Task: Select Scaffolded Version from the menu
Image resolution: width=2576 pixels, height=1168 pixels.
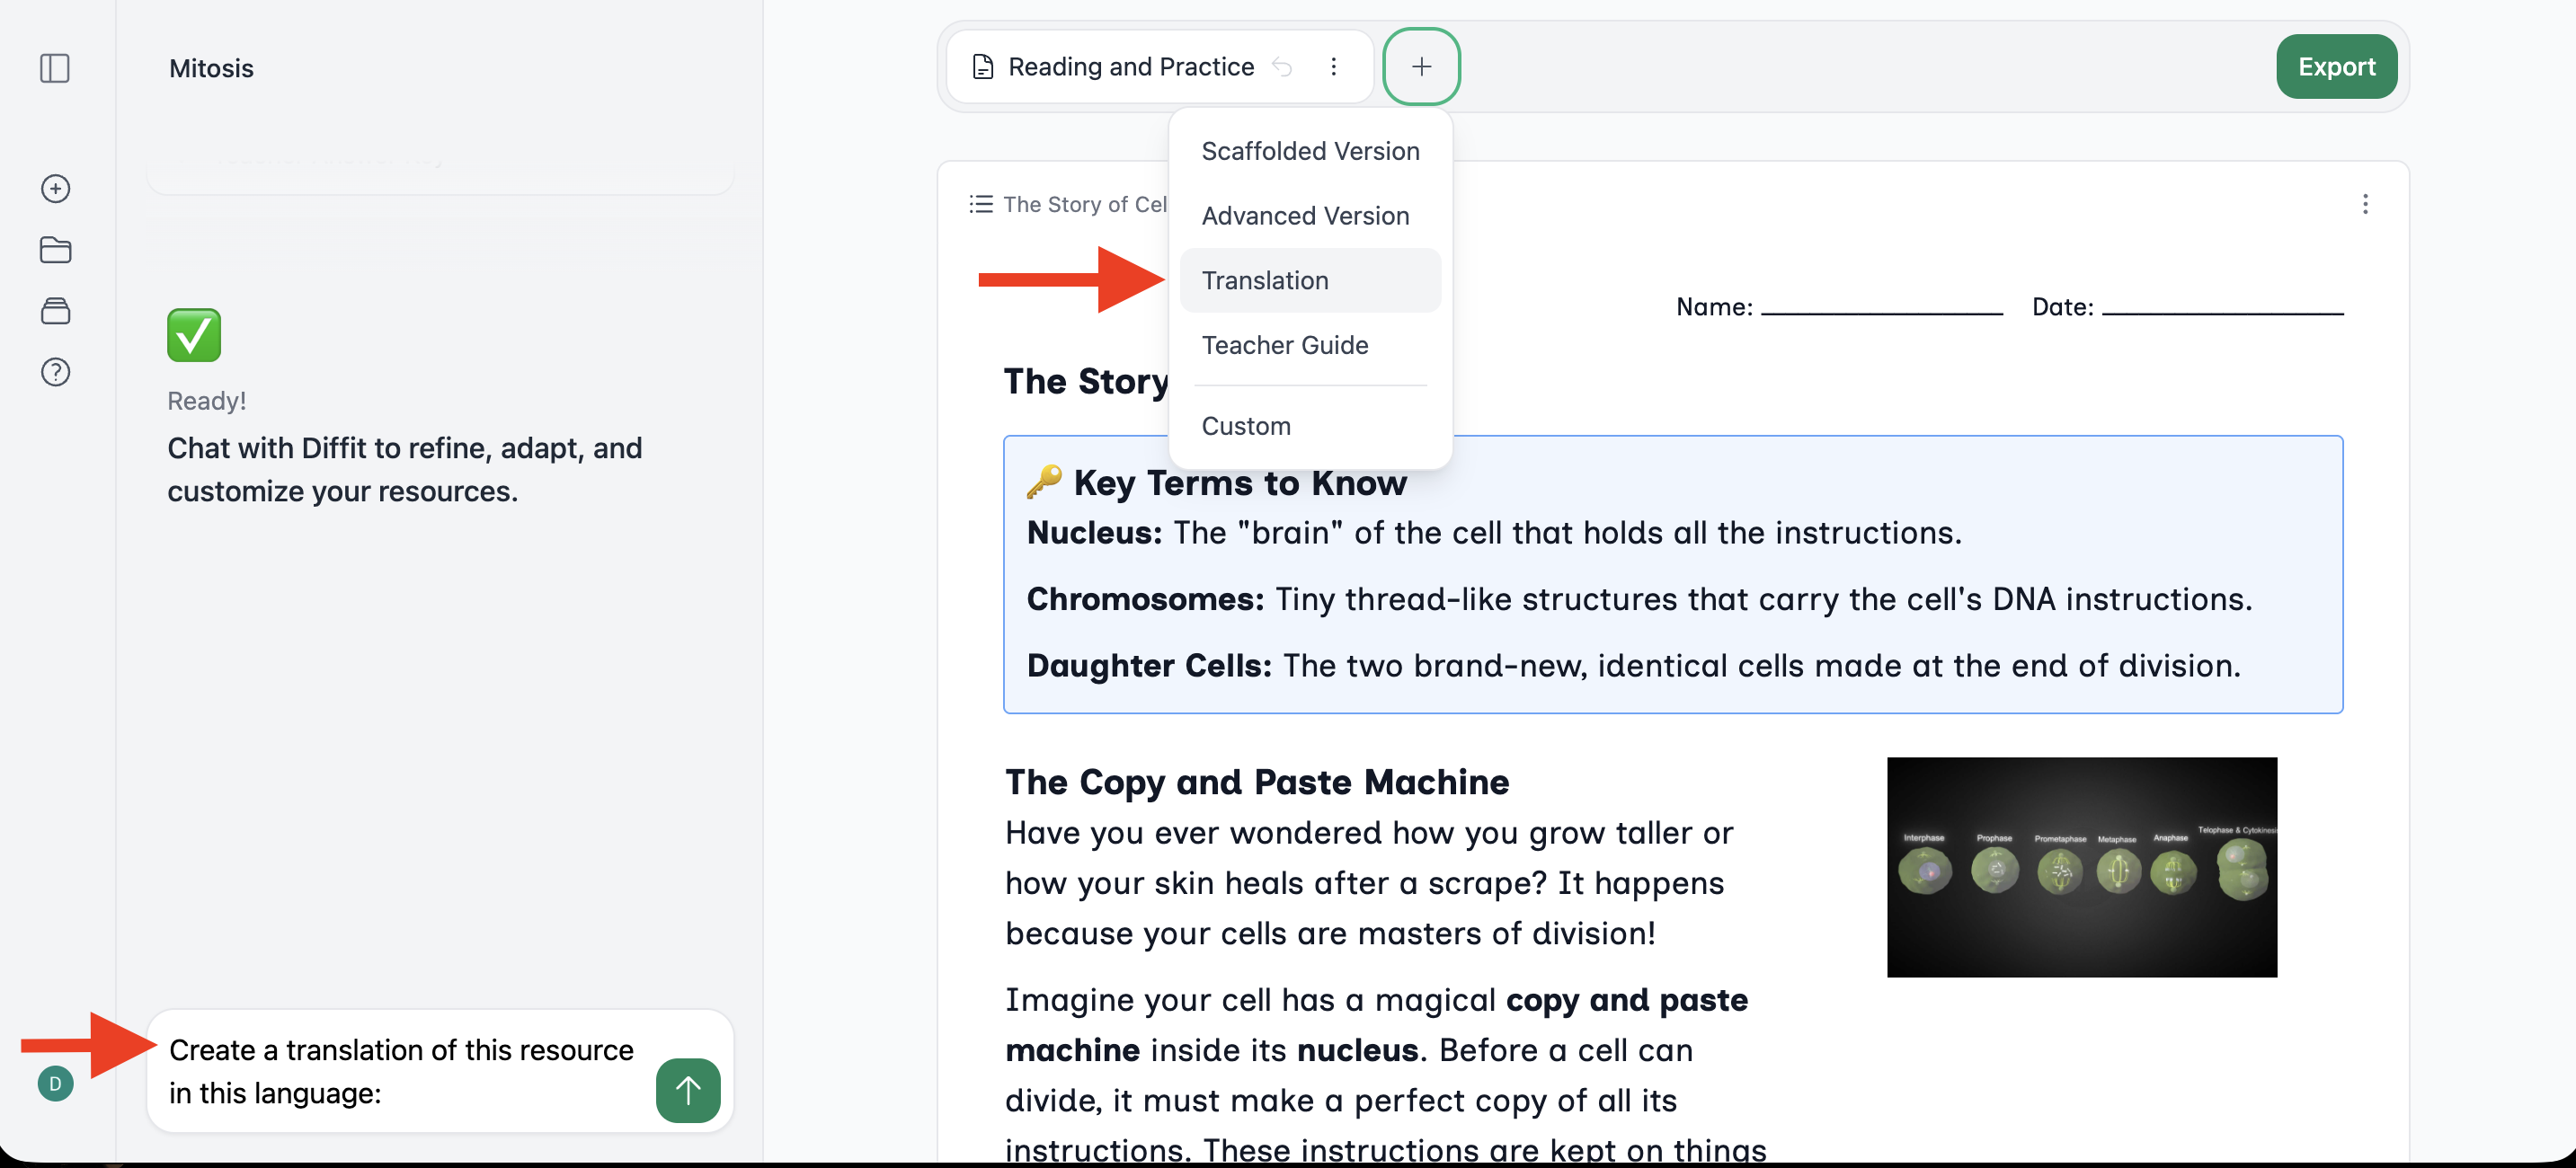Action: point(1310,151)
